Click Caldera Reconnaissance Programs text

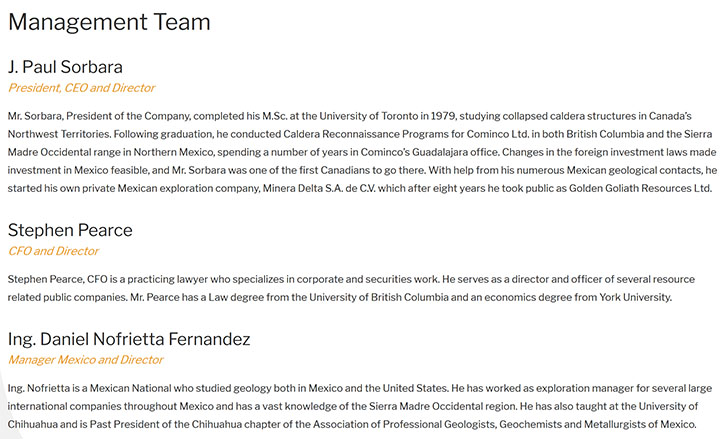click(365, 134)
